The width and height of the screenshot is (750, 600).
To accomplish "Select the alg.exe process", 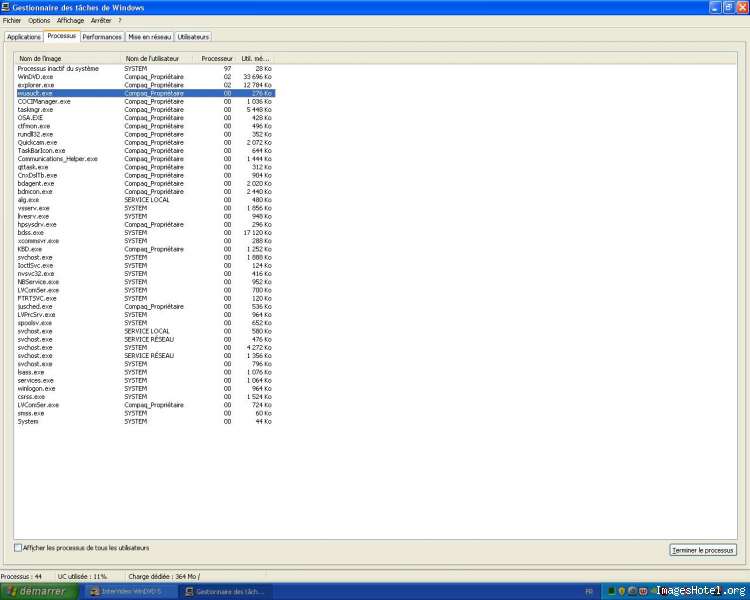I will [x=145, y=200].
